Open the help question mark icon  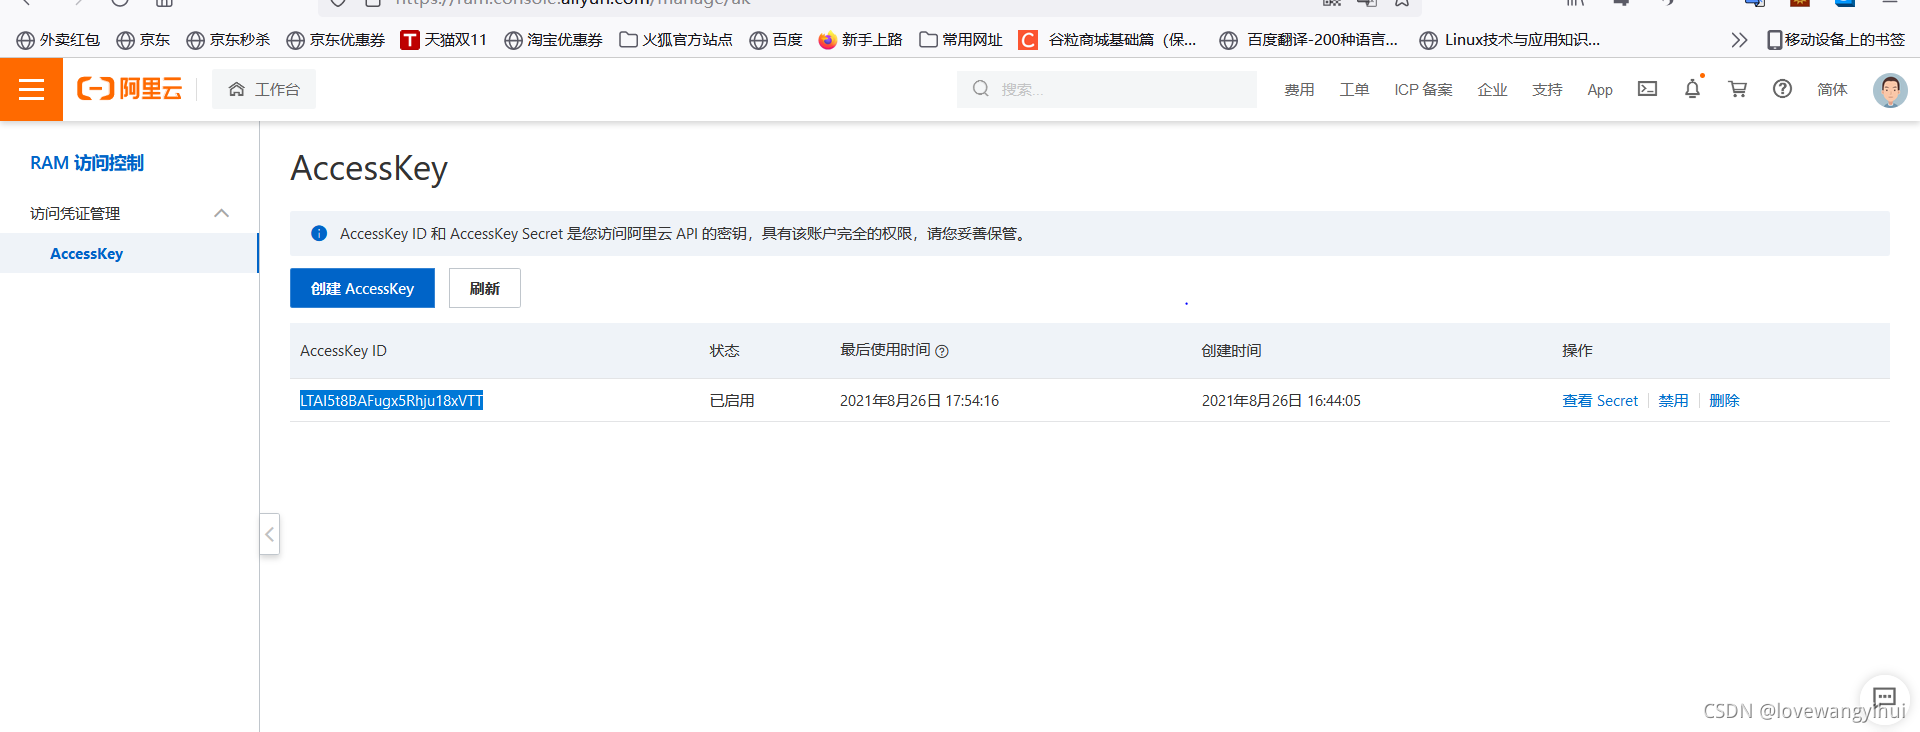(x=1782, y=89)
